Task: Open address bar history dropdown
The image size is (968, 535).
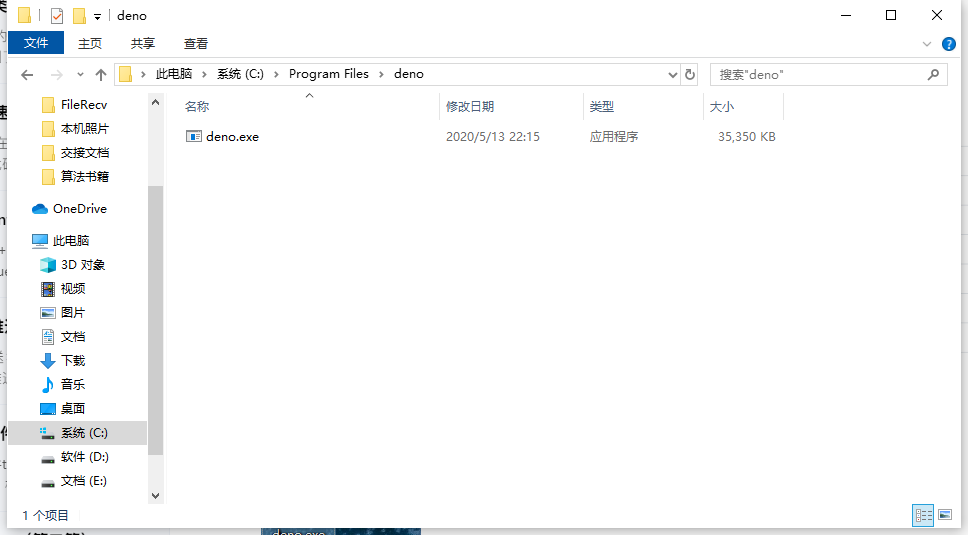Action: [672, 75]
